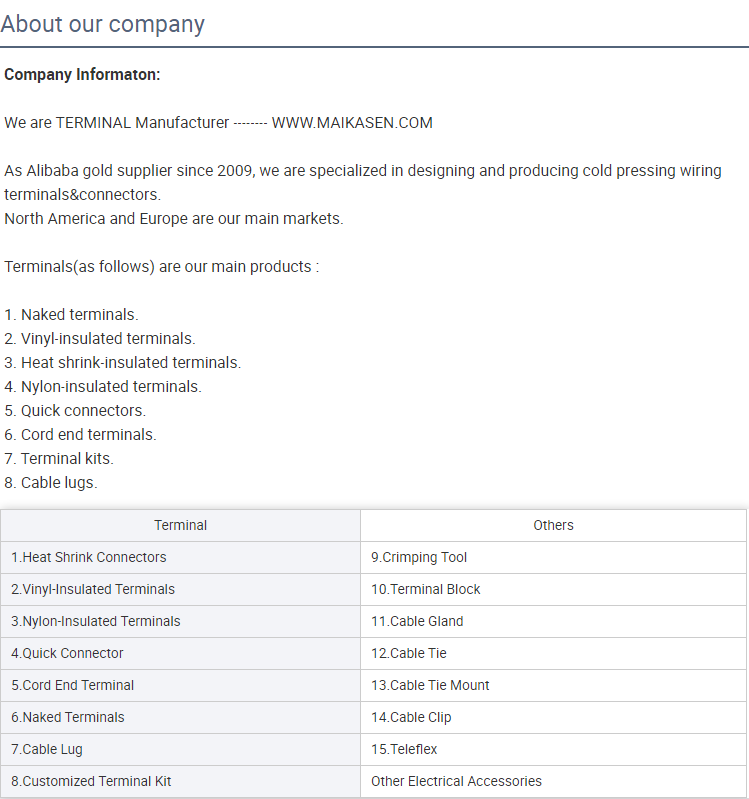
Task: Click the 9.Crimping Tool table cell
Action: [x=553, y=557]
